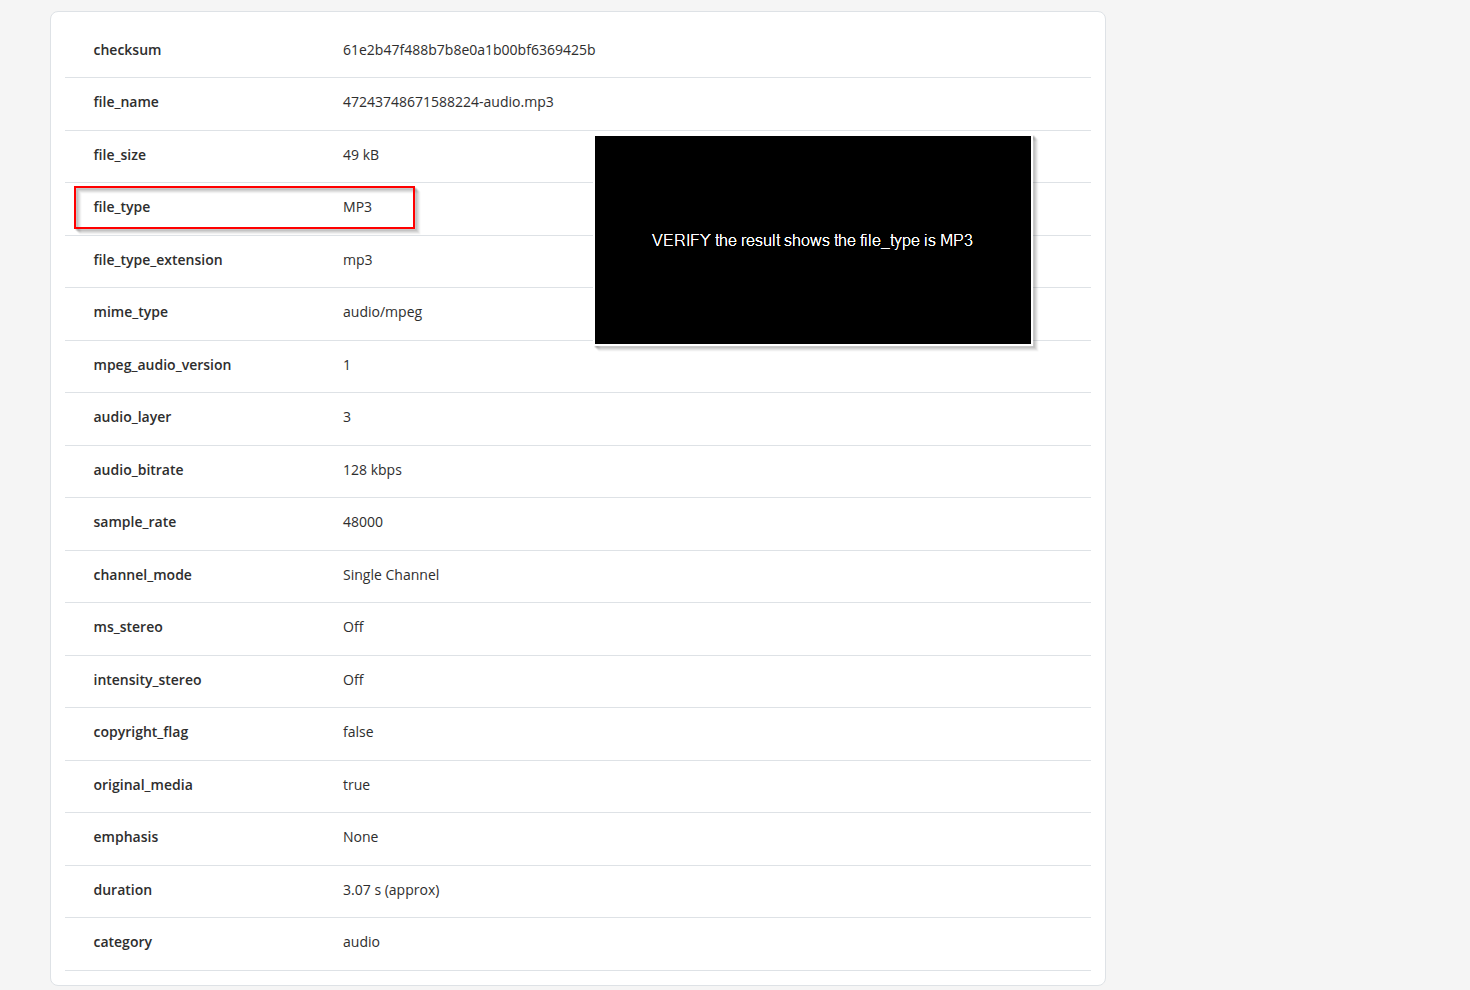Click the channel_mode label
Viewport: 1470px width, 990px height.
(142, 575)
